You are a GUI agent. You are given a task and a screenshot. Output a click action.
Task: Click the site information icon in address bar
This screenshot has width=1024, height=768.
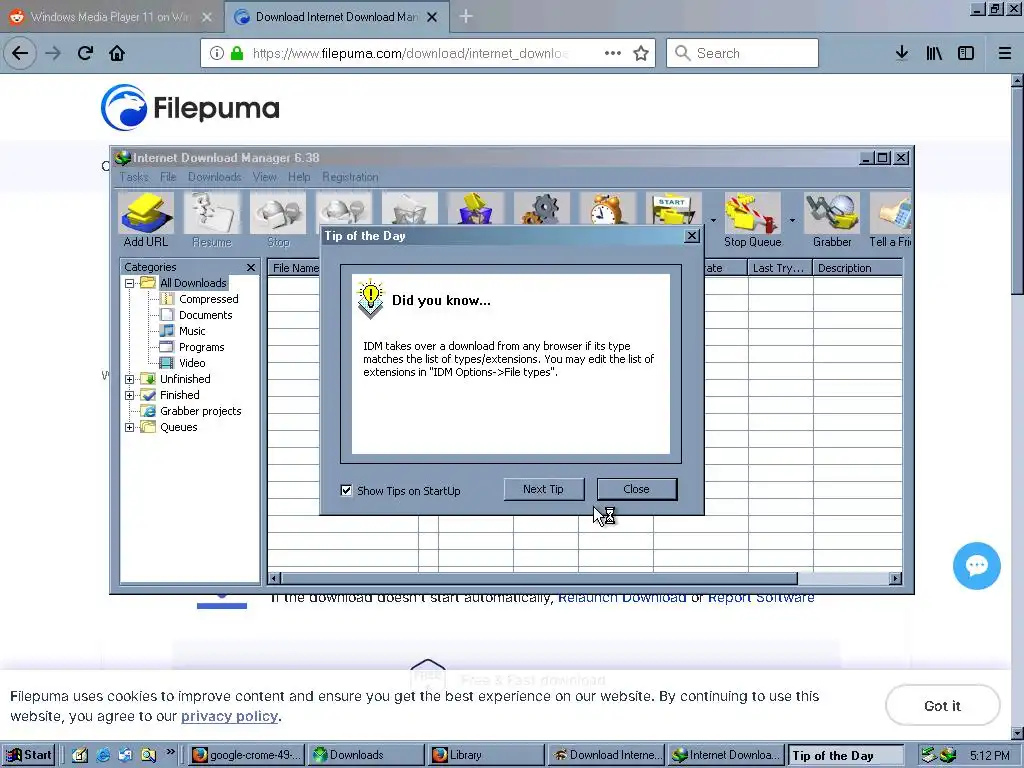pyautogui.click(x=217, y=53)
